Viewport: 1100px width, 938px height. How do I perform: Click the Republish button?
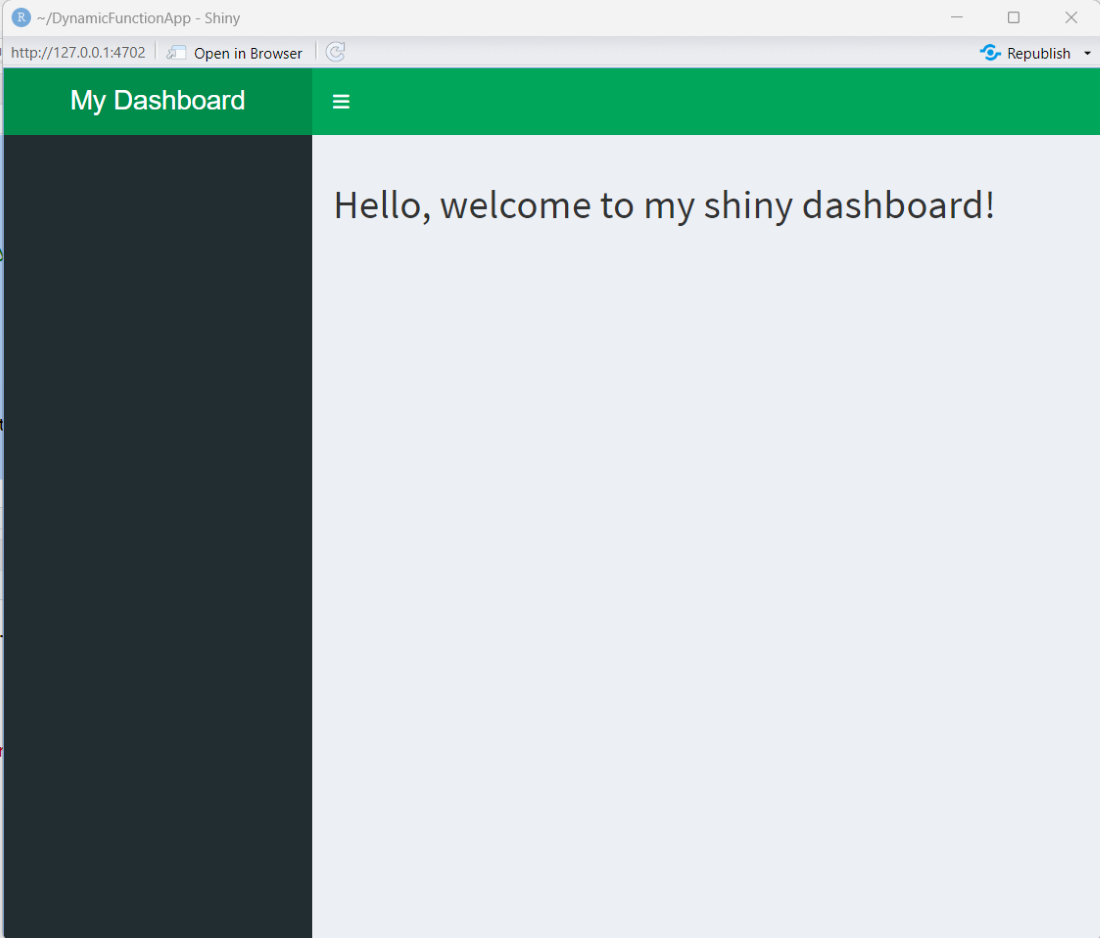click(1026, 53)
